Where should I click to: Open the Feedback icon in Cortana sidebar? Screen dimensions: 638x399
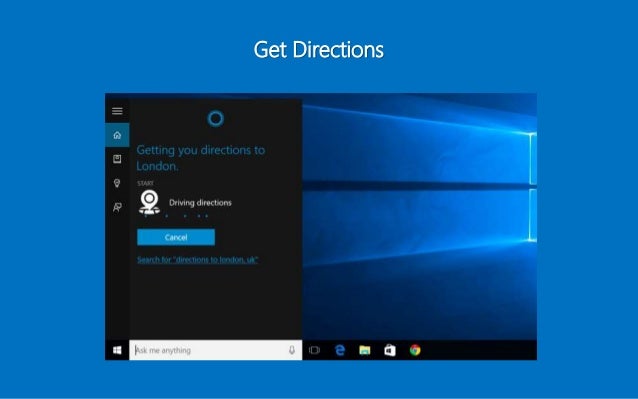tap(117, 207)
